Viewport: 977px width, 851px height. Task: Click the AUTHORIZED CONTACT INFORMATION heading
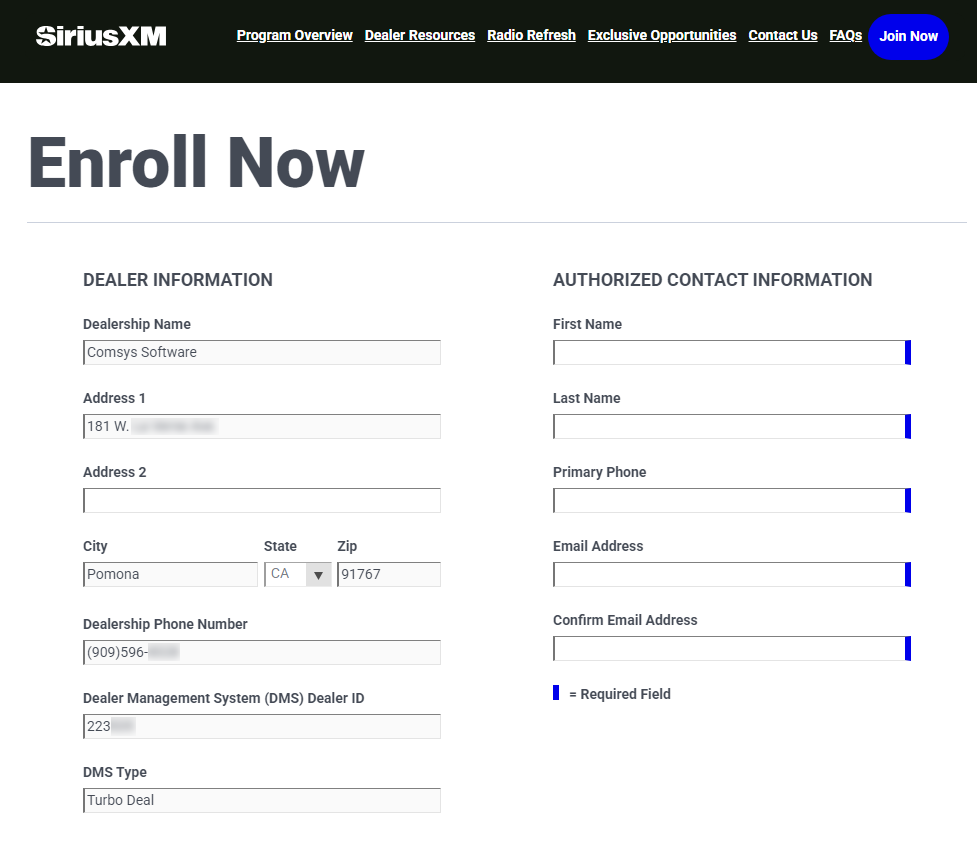pos(712,280)
